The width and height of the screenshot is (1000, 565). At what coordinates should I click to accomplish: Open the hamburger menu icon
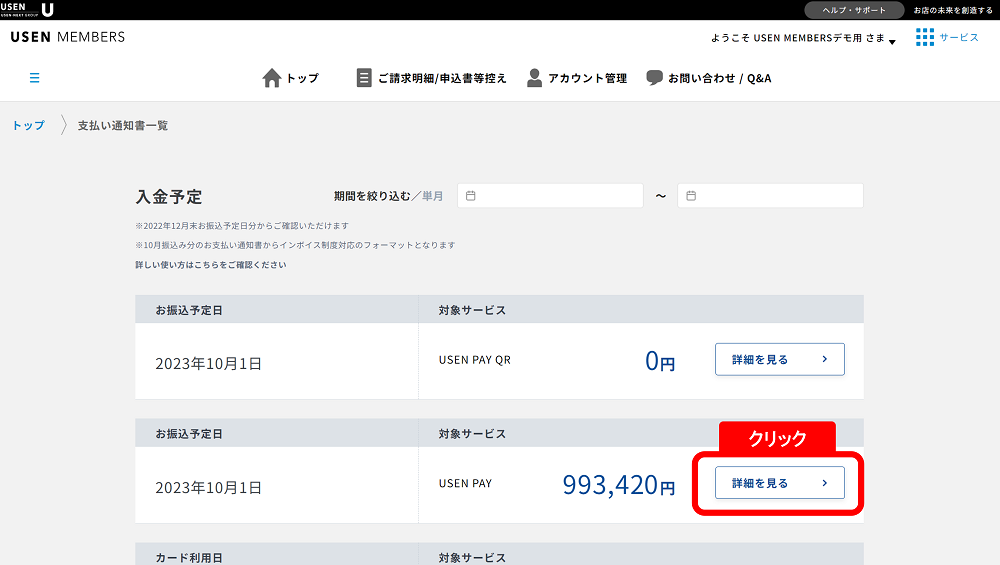point(35,78)
